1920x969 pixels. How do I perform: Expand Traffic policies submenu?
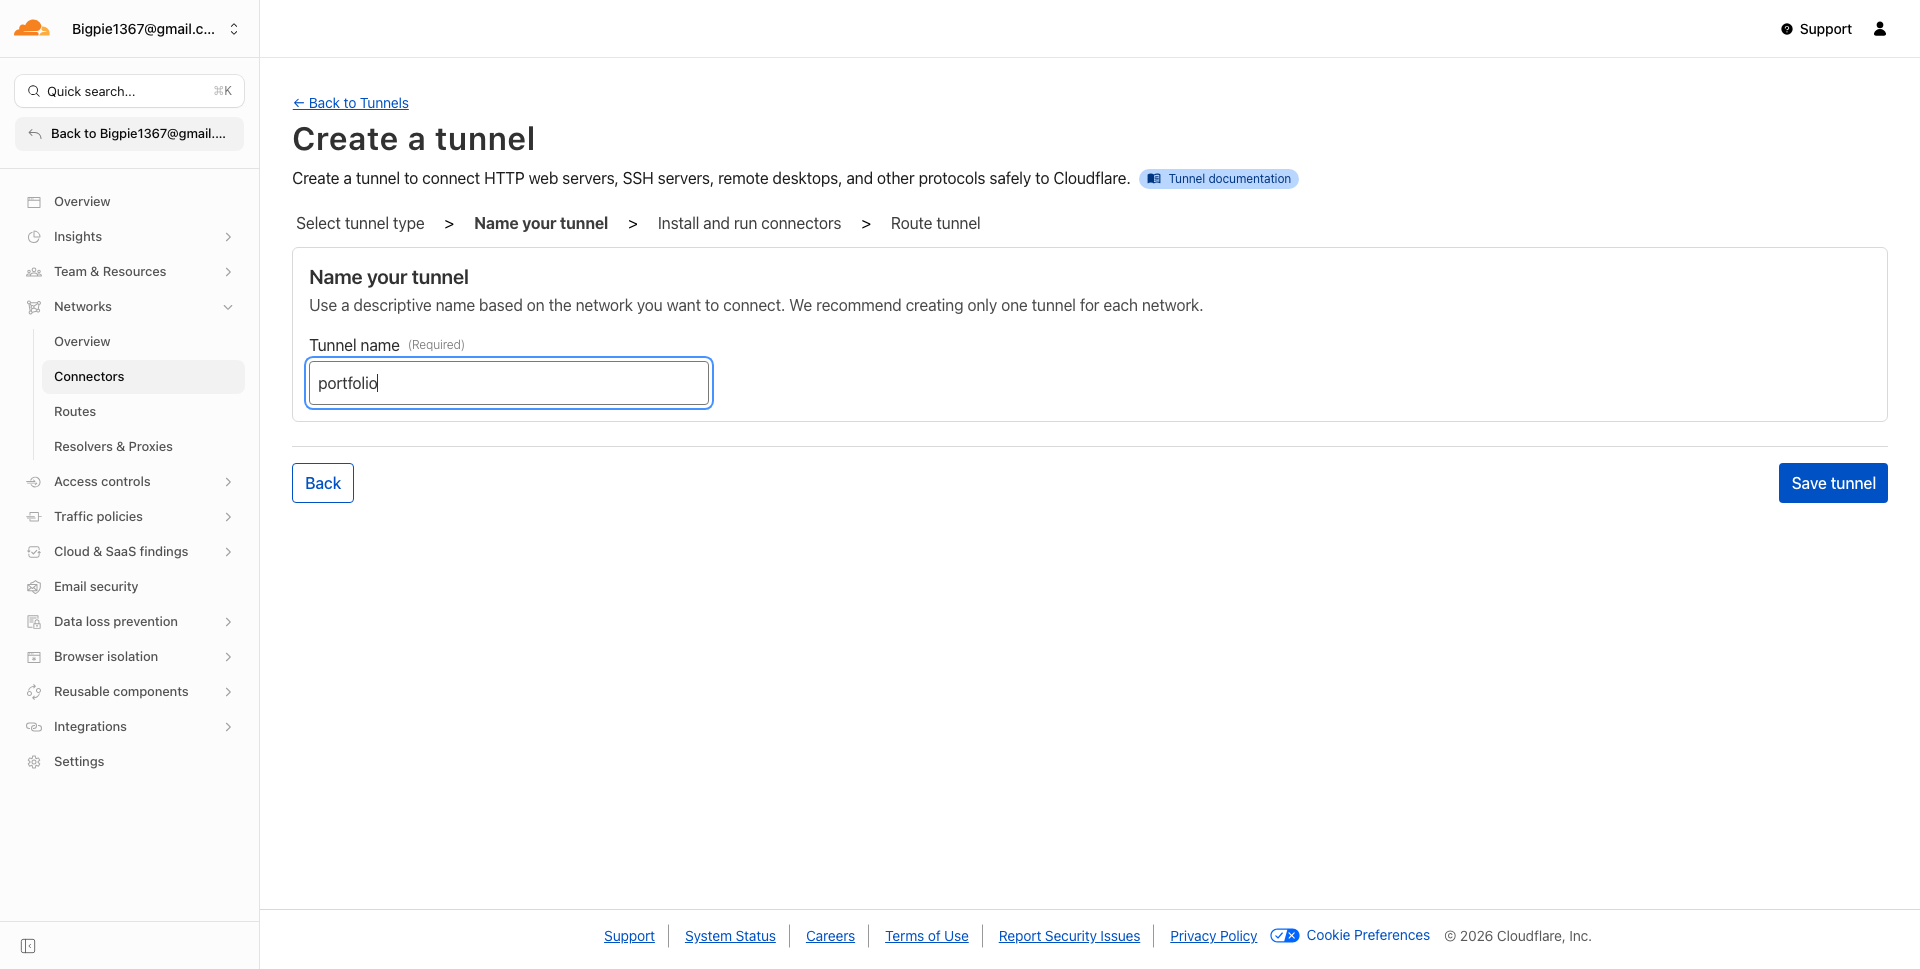pyautogui.click(x=228, y=517)
